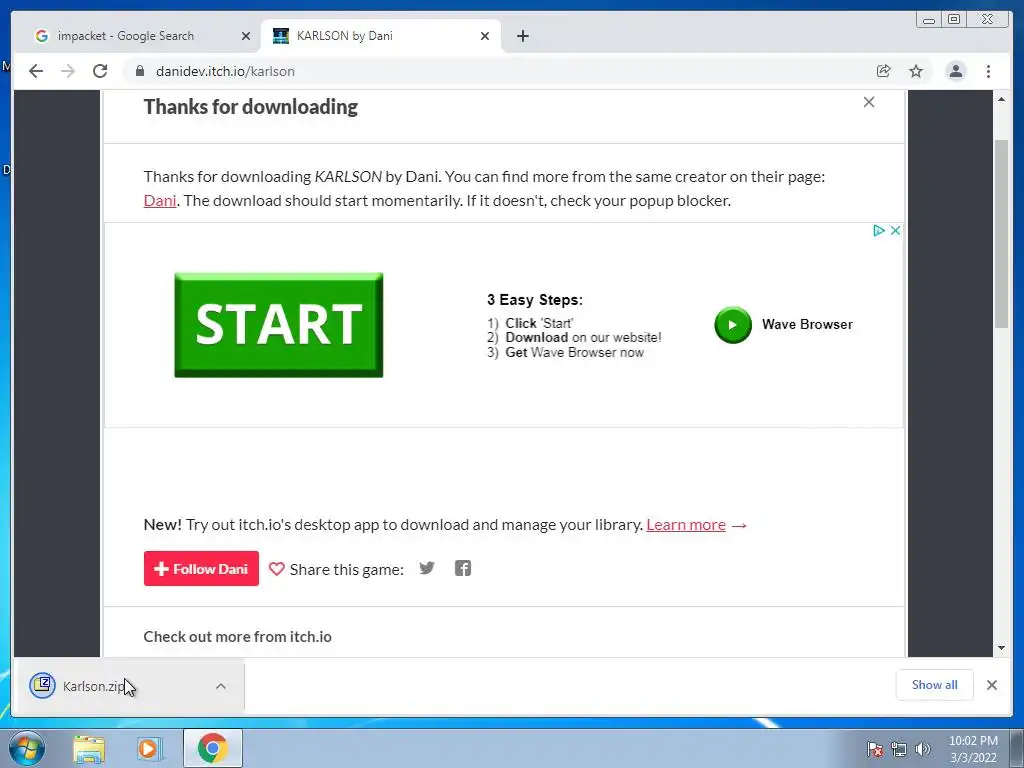Screen dimensions: 1024x768
Task: Open Windows Explorer from taskbar
Action: 89,748
